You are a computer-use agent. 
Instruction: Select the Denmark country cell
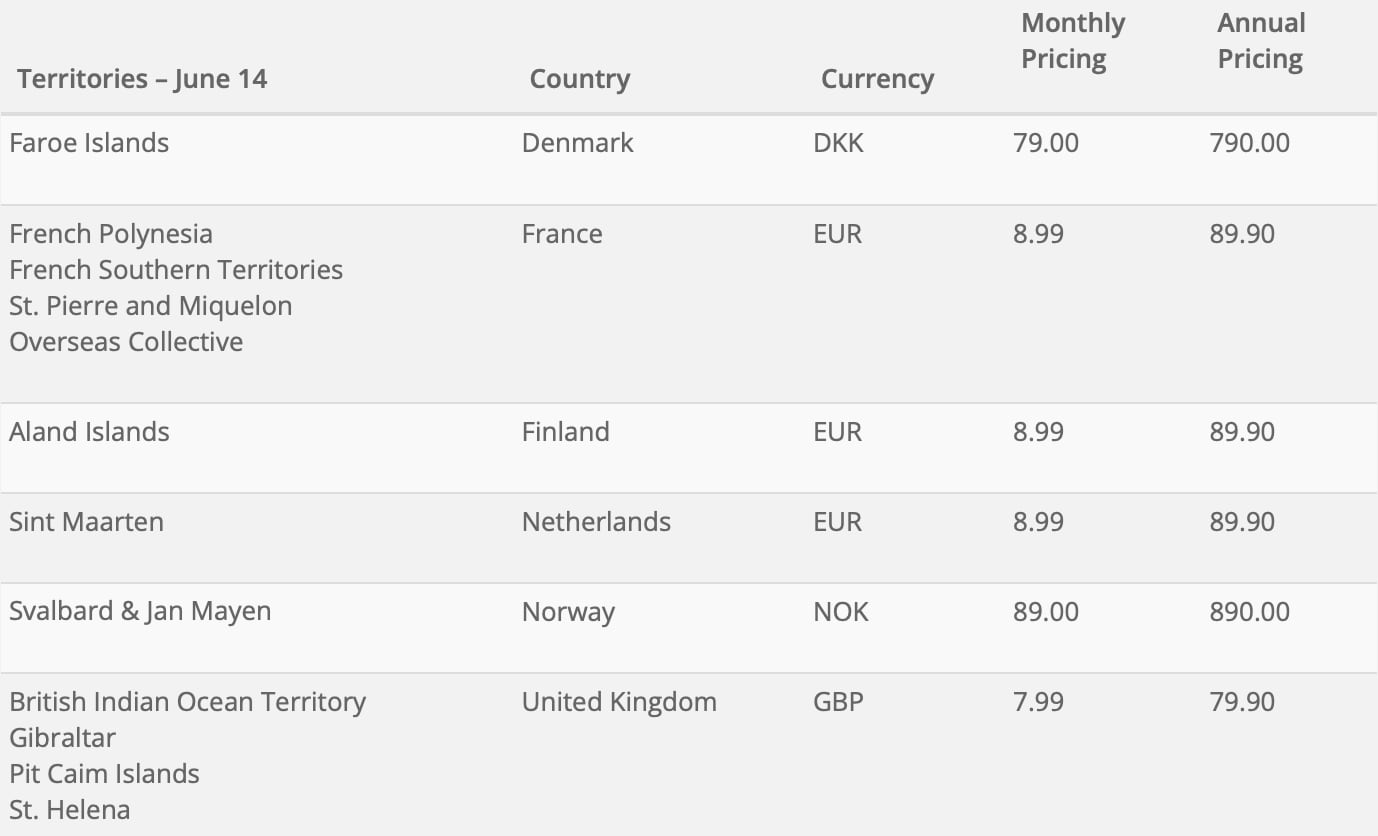[x=577, y=143]
